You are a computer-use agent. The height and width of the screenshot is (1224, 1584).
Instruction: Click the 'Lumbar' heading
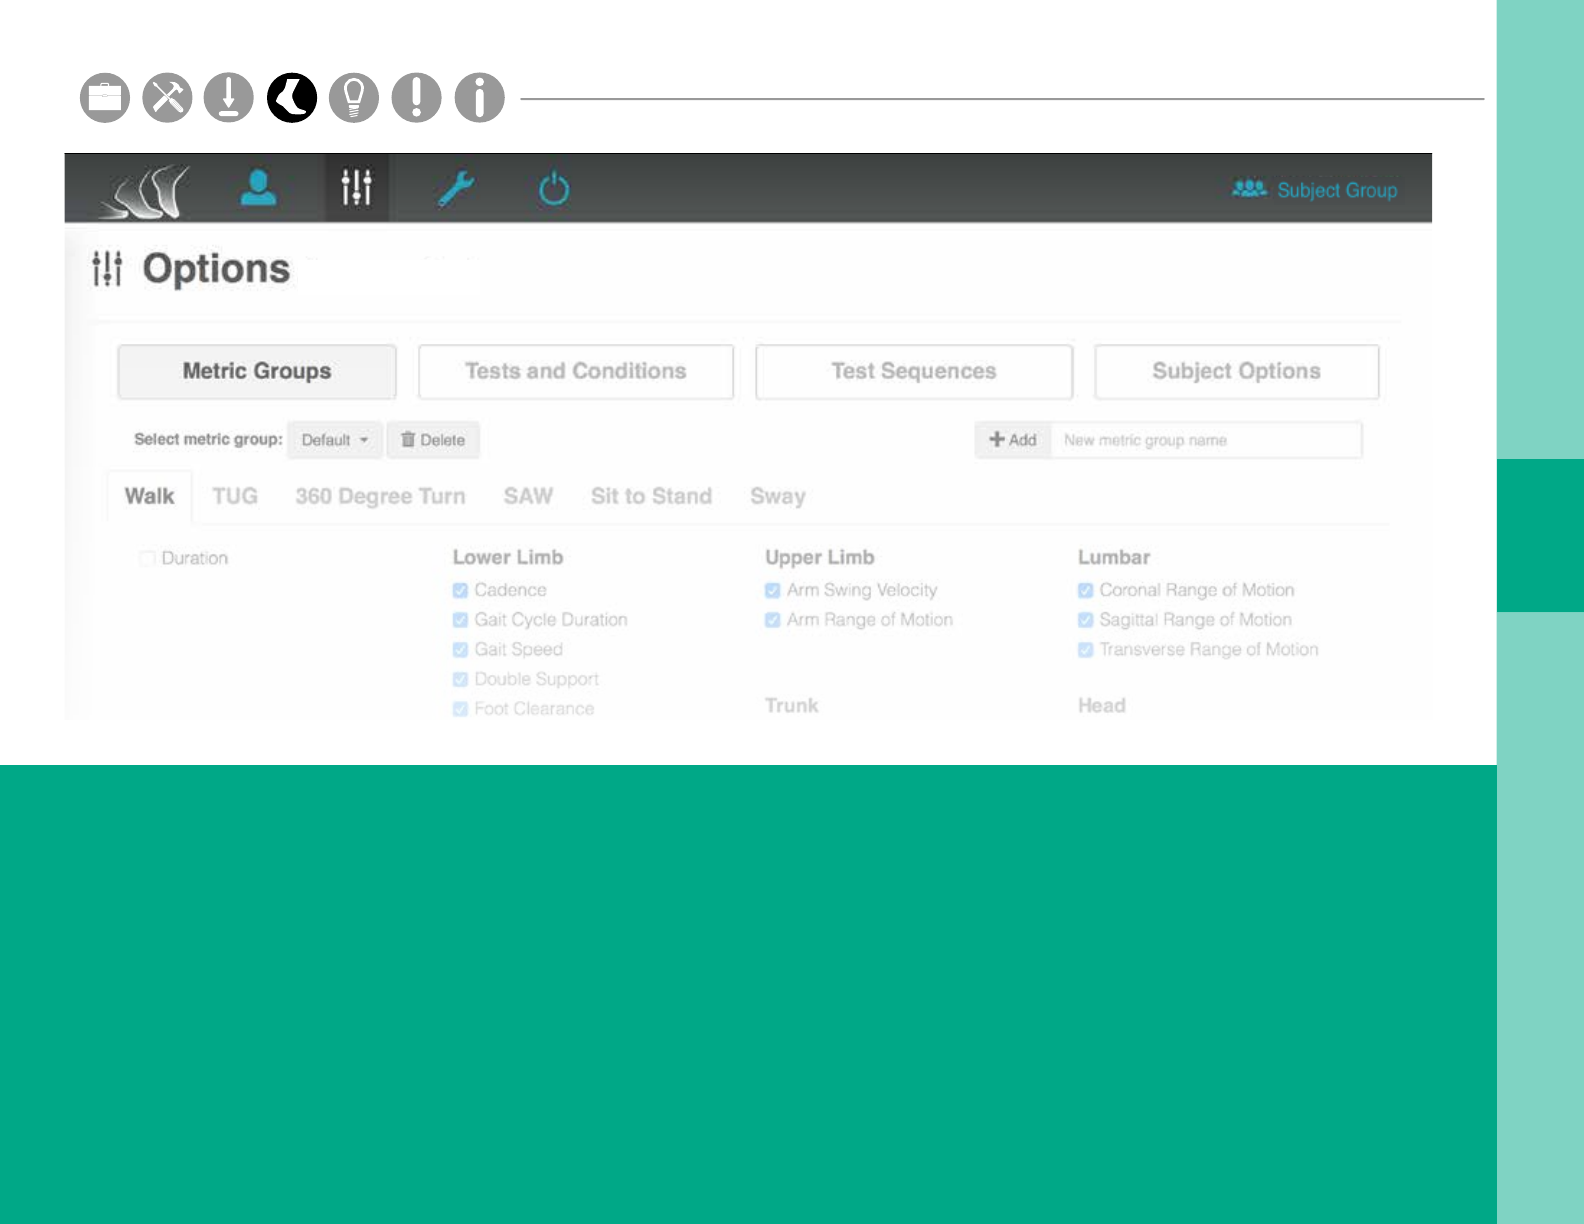(1114, 557)
